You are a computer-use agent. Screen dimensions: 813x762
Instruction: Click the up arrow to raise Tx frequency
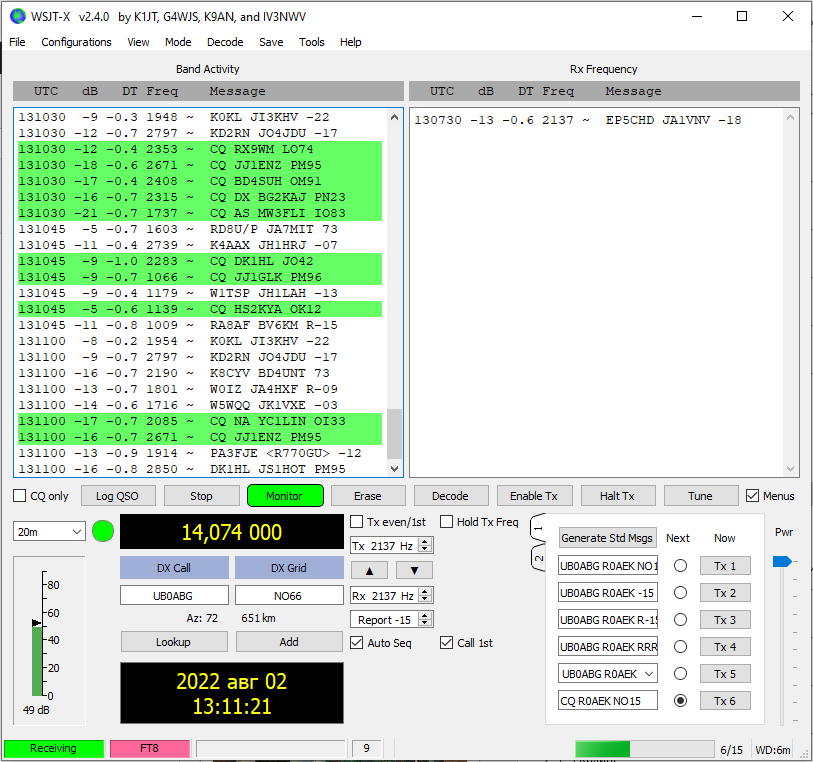[x=369, y=568]
